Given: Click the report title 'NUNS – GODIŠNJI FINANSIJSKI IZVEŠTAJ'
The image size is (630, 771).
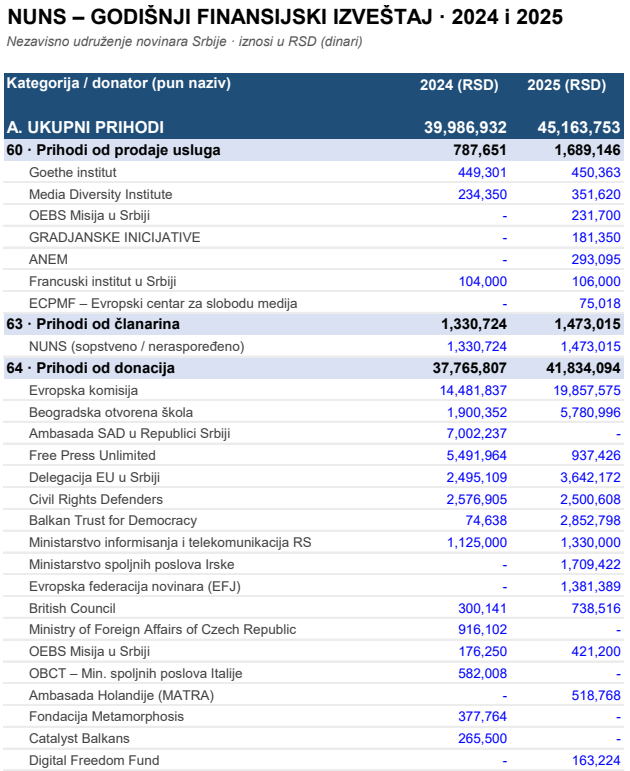Looking at the screenshot, I should pyautogui.click(x=220, y=18).
